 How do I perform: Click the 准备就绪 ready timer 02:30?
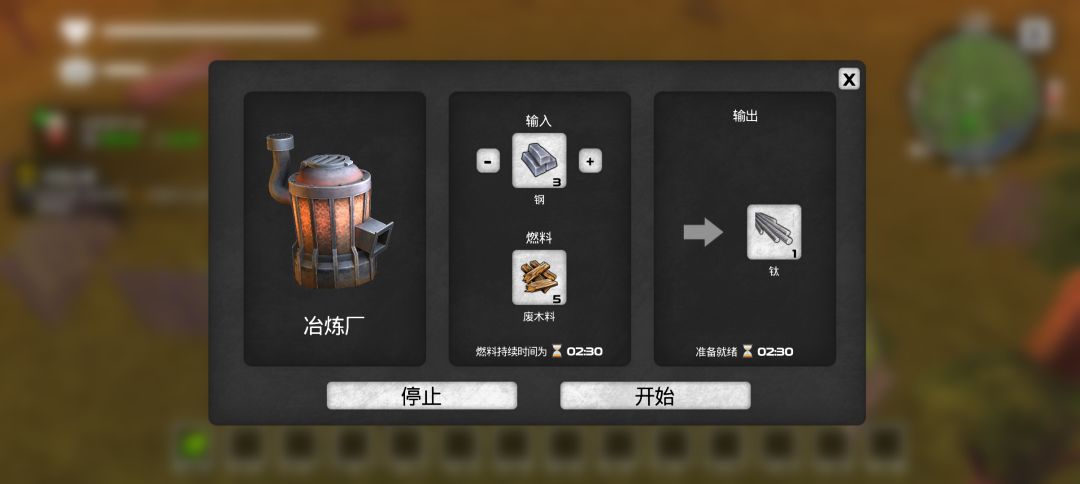tap(776, 351)
